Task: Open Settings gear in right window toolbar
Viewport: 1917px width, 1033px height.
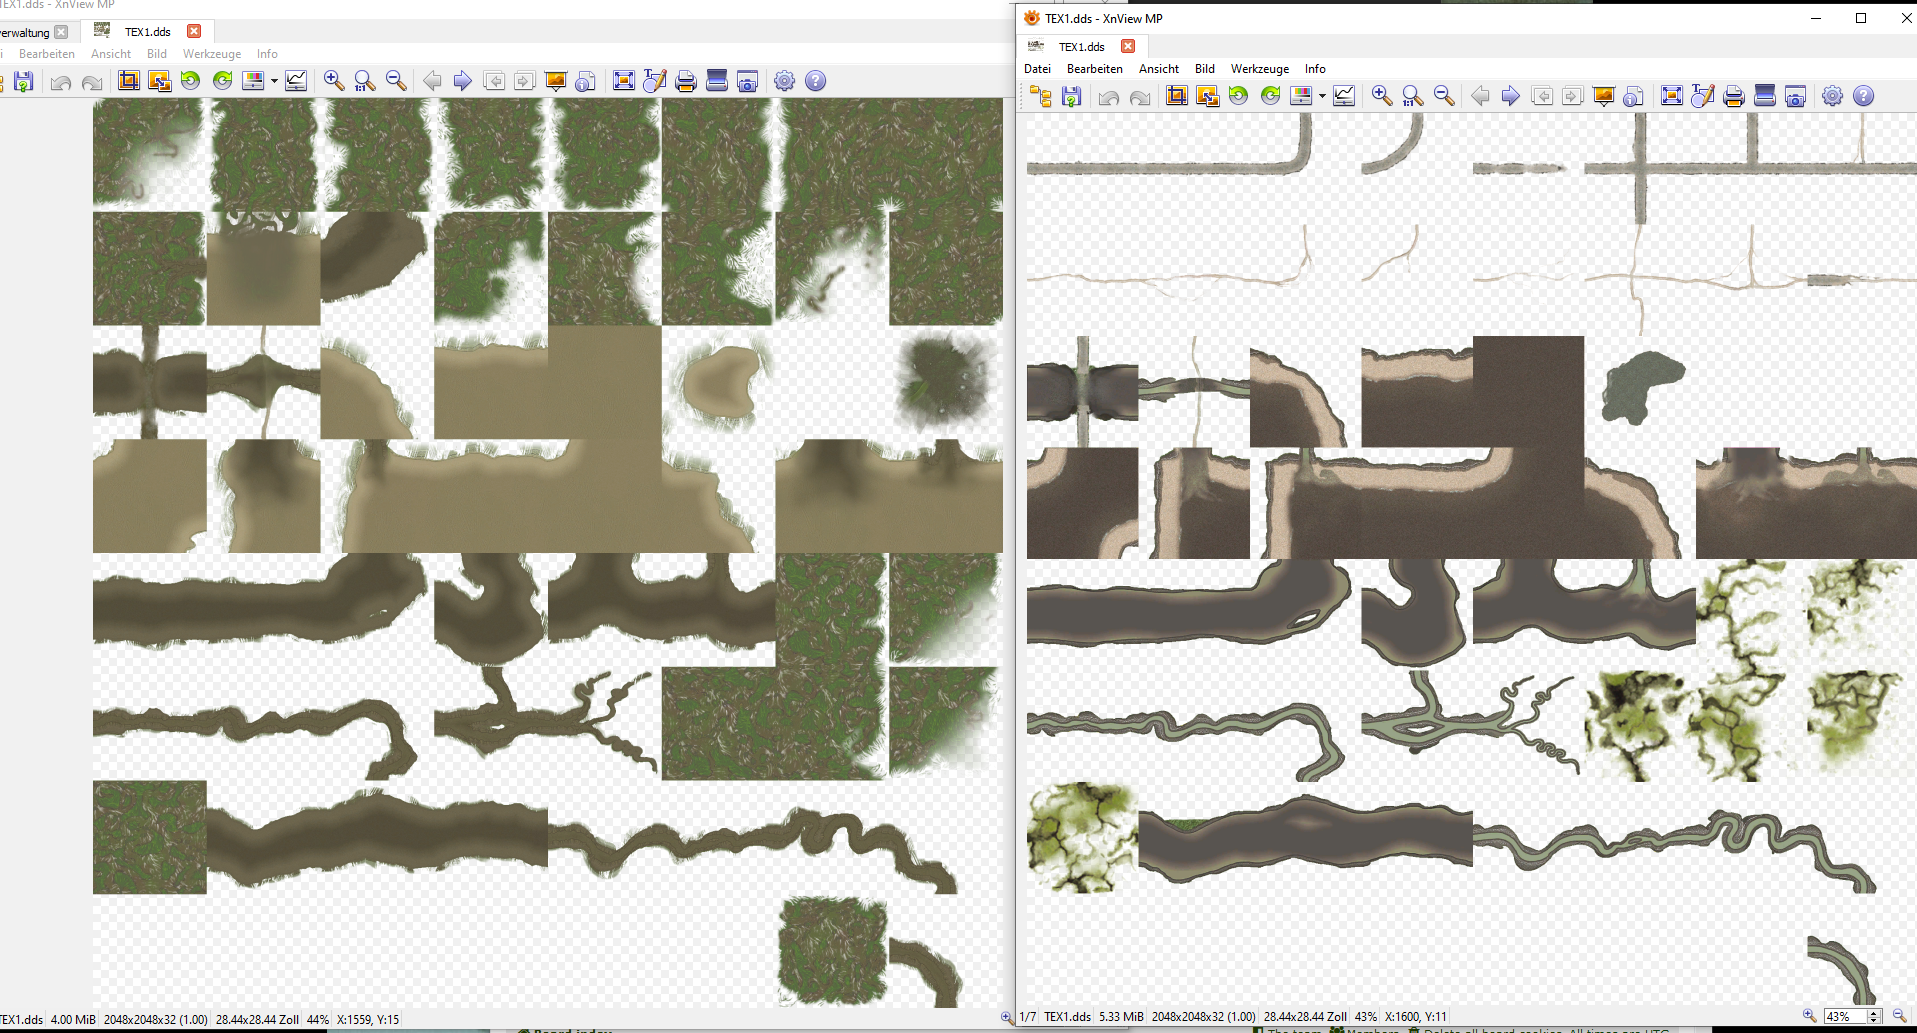Action: tap(1832, 96)
